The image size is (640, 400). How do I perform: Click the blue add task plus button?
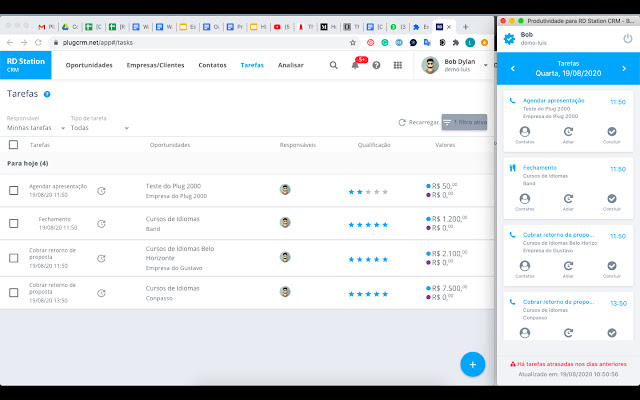pyautogui.click(x=471, y=363)
